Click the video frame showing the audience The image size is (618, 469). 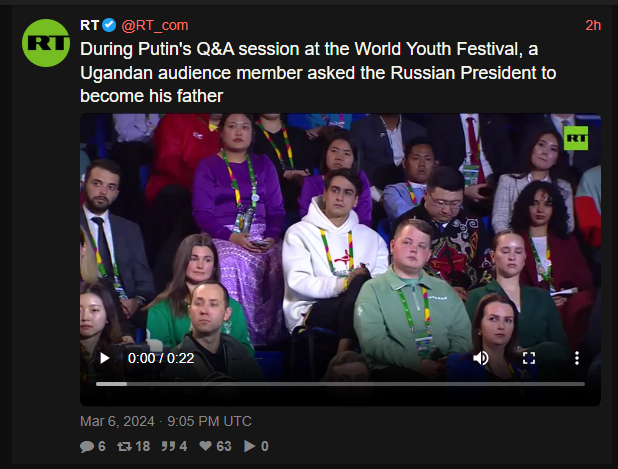click(340, 236)
